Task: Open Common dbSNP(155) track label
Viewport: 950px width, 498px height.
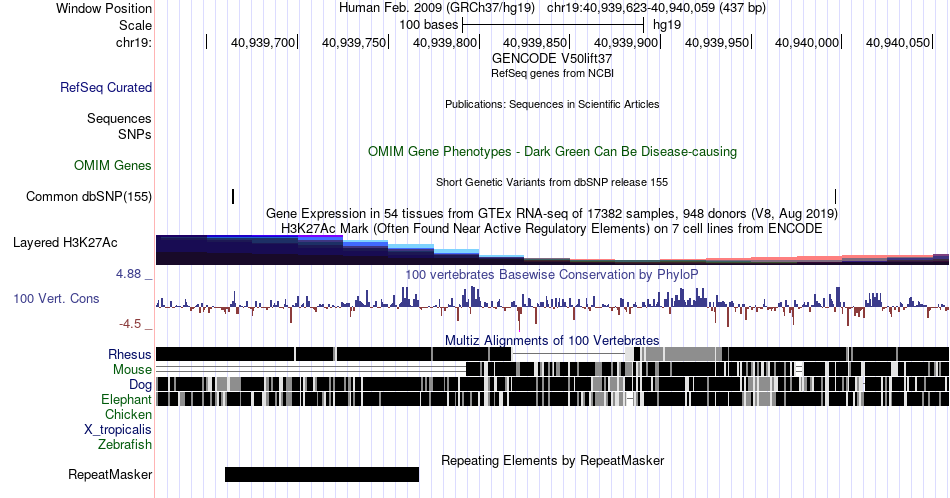Action: coord(89,196)
